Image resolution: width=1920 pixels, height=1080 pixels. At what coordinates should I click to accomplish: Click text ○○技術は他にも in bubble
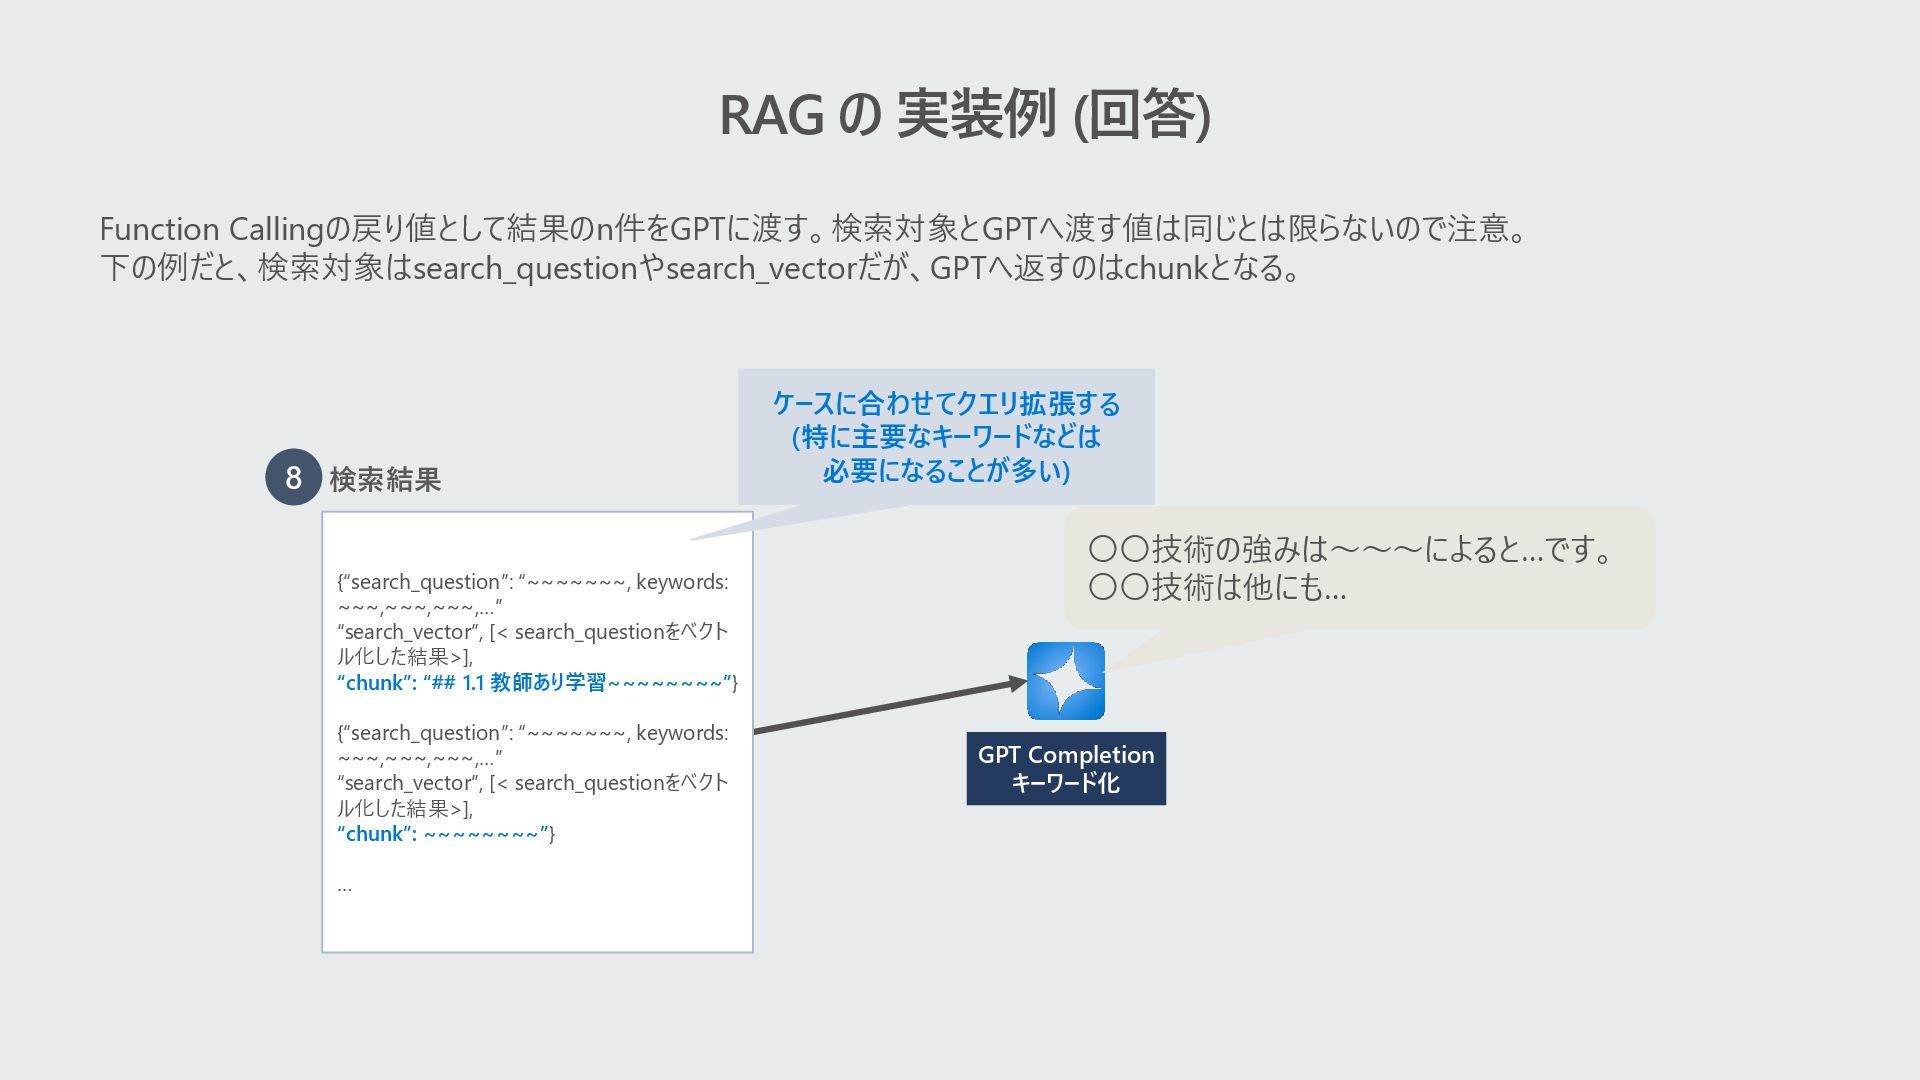1217,588
